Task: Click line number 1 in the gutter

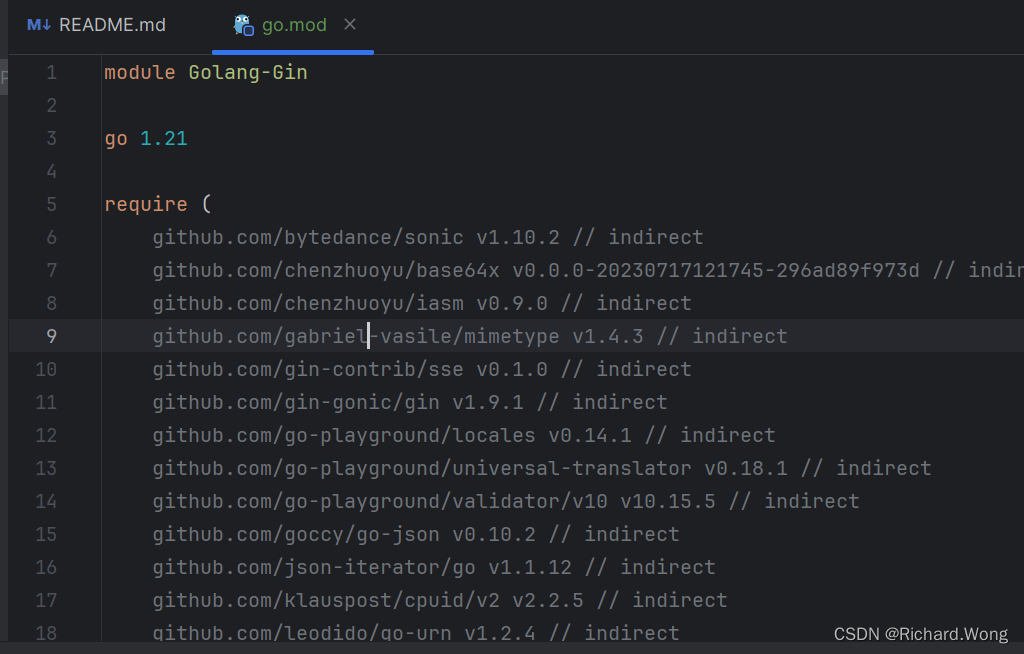Action: (51, 72)
